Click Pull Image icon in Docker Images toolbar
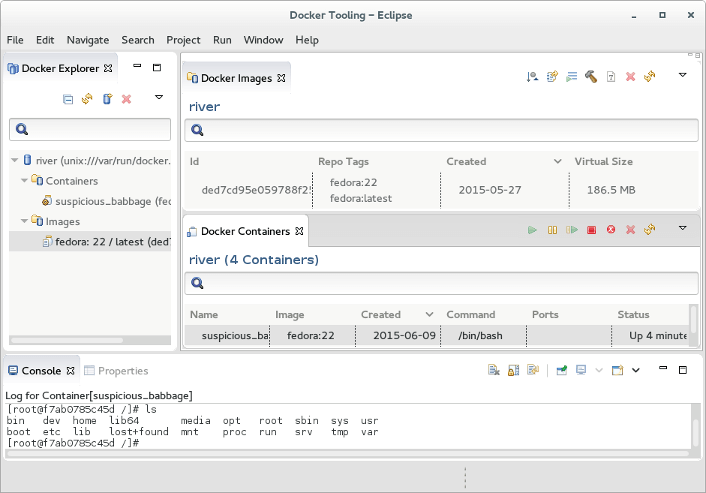Screen dimensions: 706x493 coord(532,77)
